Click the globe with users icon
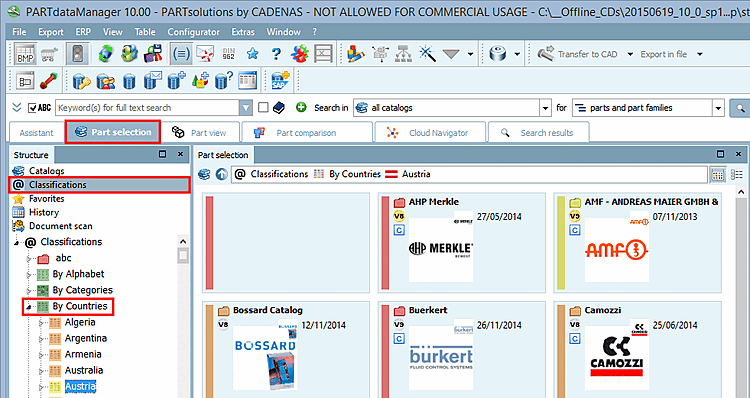 [x=129, y=54]
